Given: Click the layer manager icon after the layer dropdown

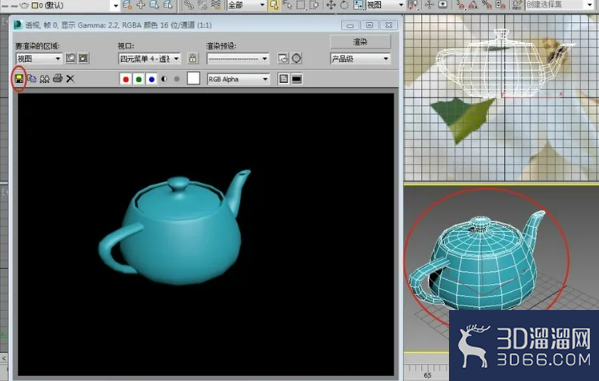Looking at the screenshot, I should tap(128, 5).
